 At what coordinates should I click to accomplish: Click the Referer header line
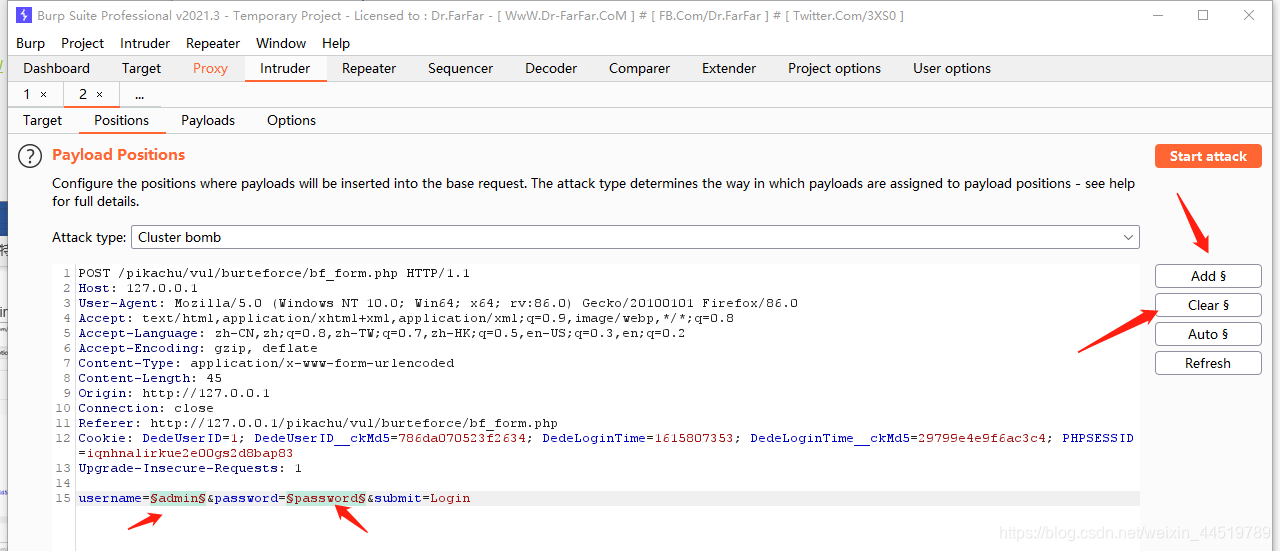pyautogui.click(x=318, y=423)
